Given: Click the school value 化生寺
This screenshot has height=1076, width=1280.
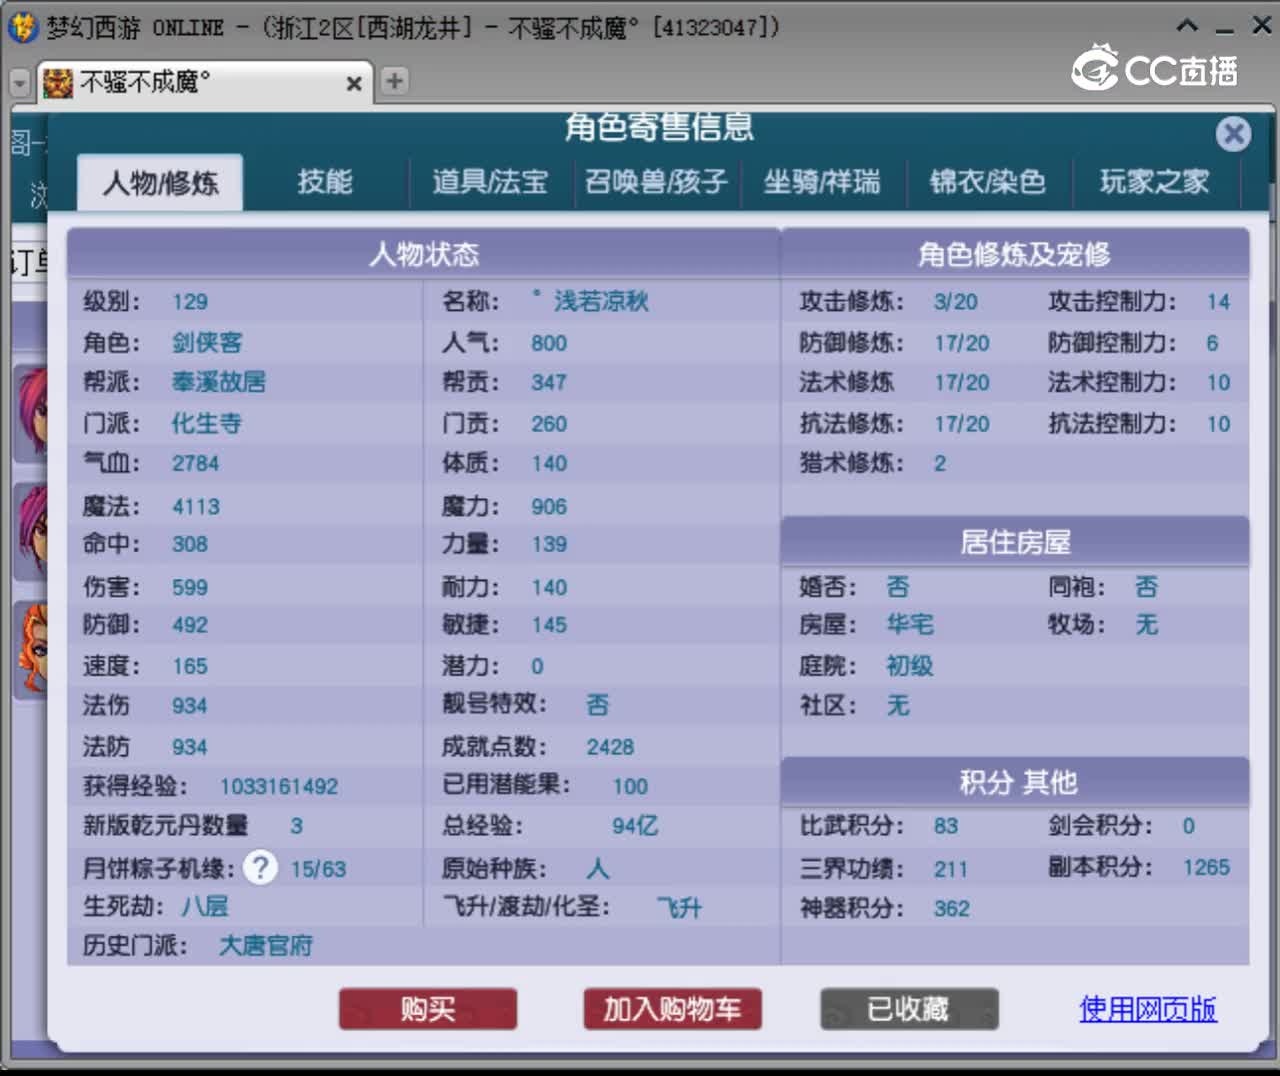Looking at the screenshot, I should click(x=207, y=423).
